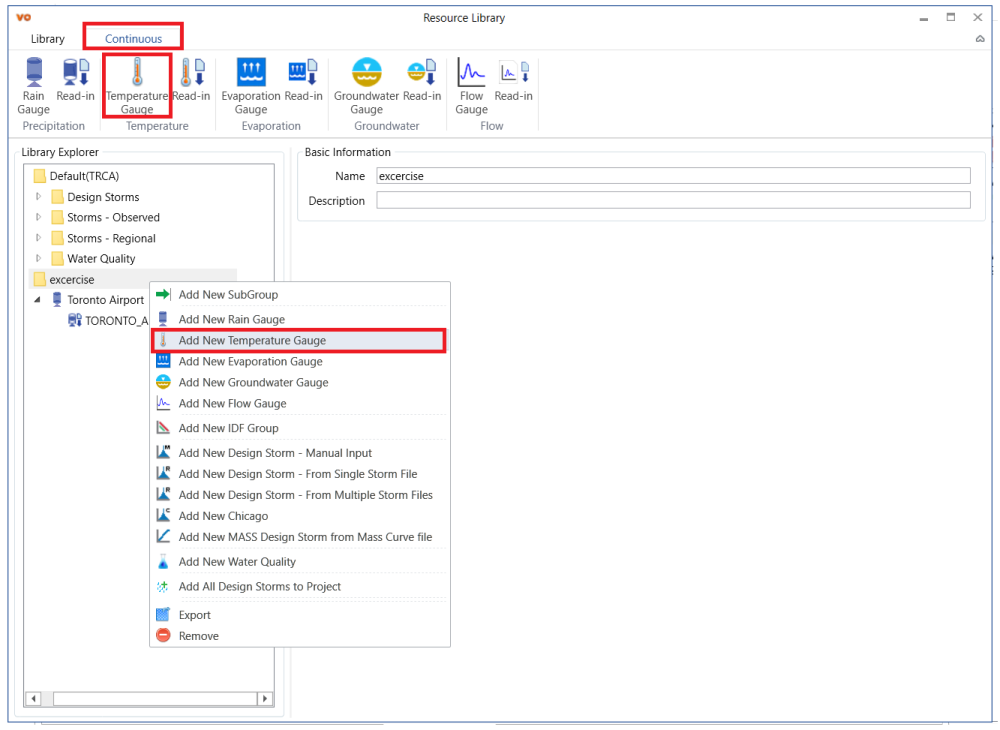This screenshot has width=1000, height=730.
Task: Select the Evaporation Gauge ribbon icon
Action: 251,71
